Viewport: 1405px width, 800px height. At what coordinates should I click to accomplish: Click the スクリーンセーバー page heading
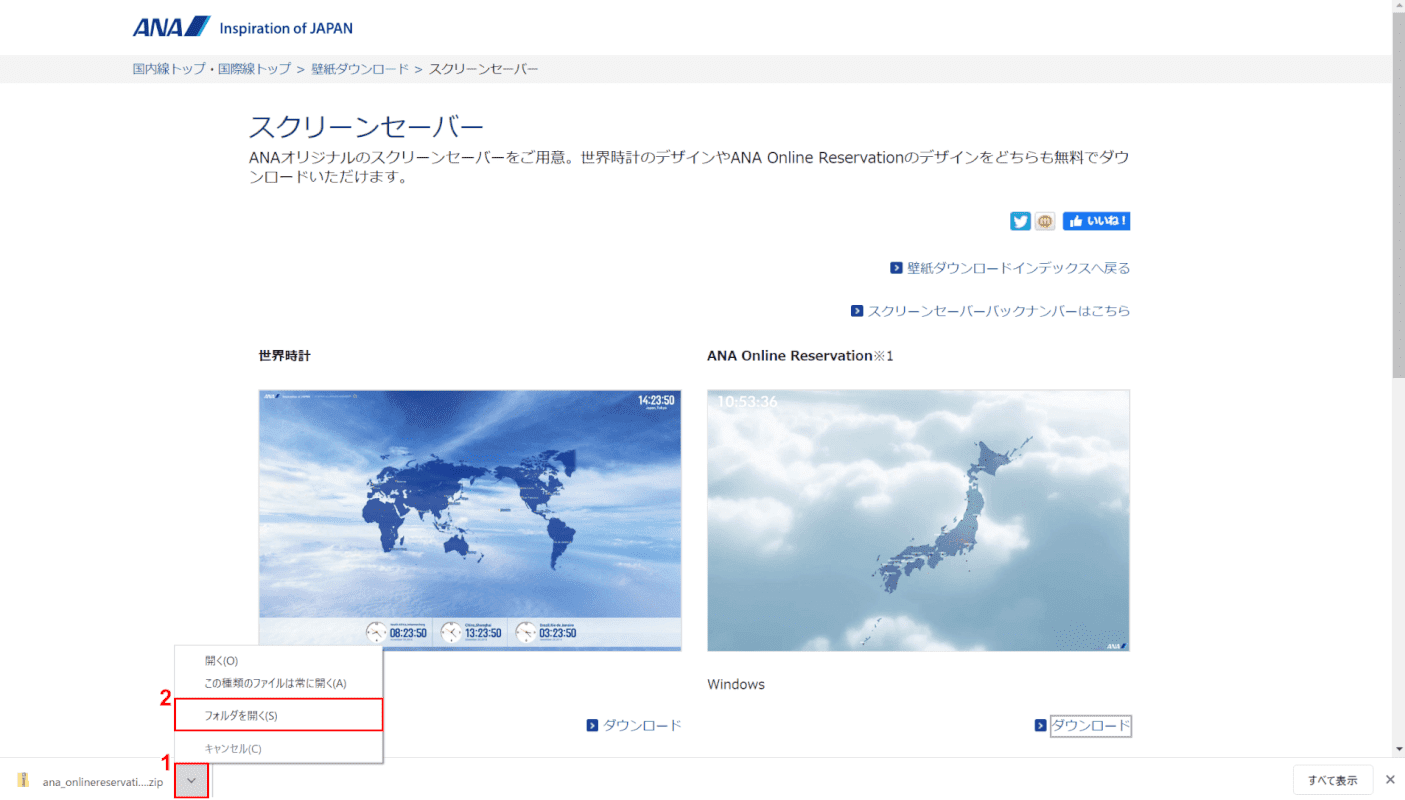(x=366, y=127)
